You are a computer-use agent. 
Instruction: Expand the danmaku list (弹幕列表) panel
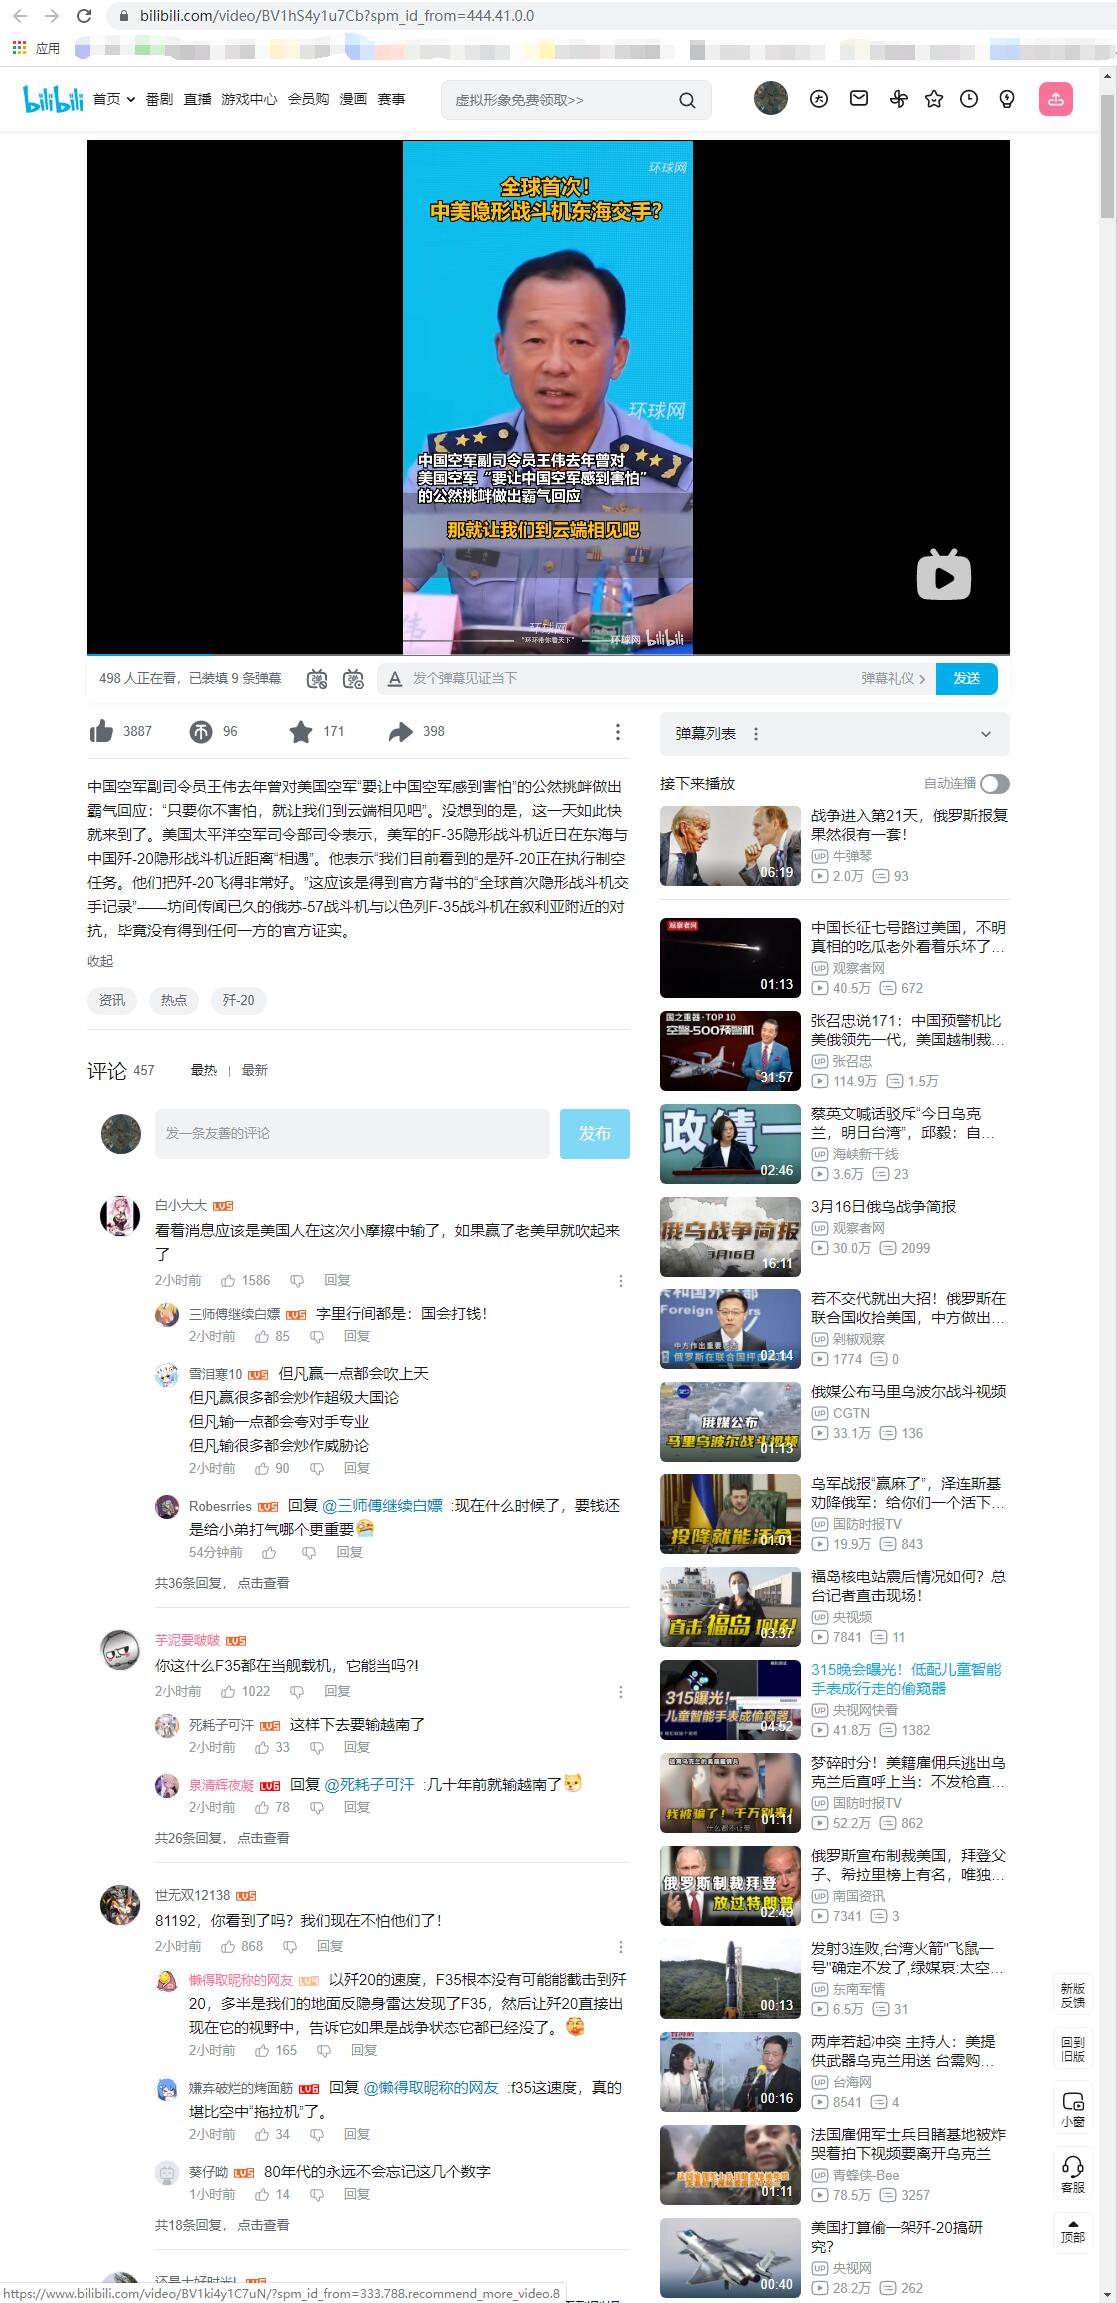point(985,734)
